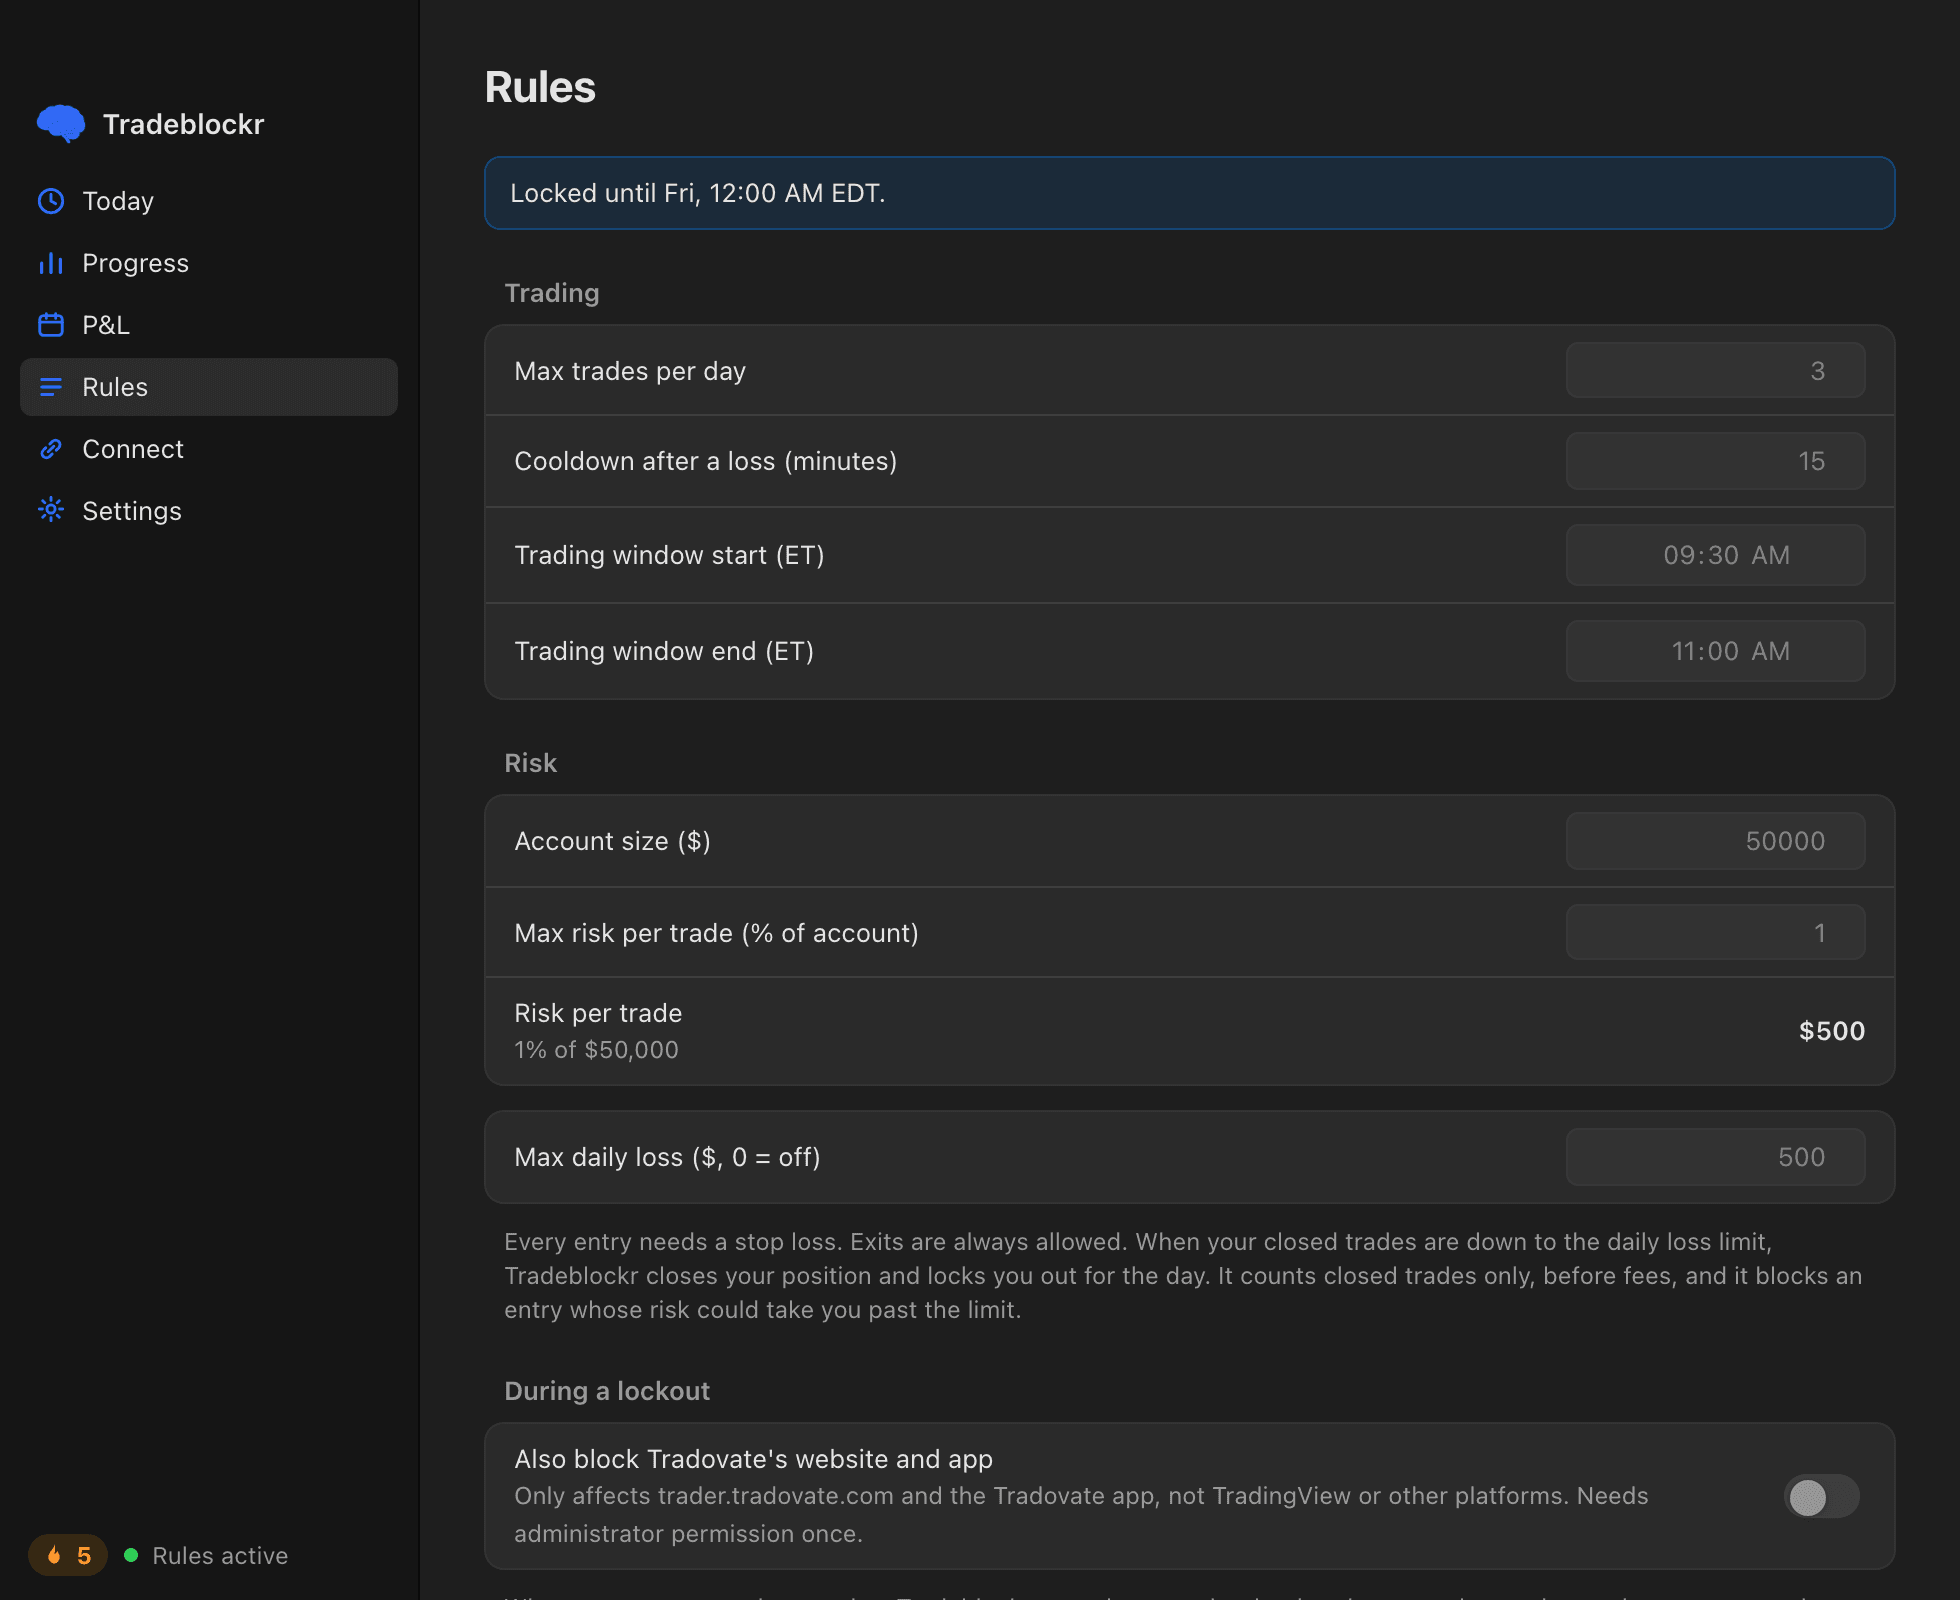Open the Settings page label
1960x1600 pixels.
click(132, 511)
